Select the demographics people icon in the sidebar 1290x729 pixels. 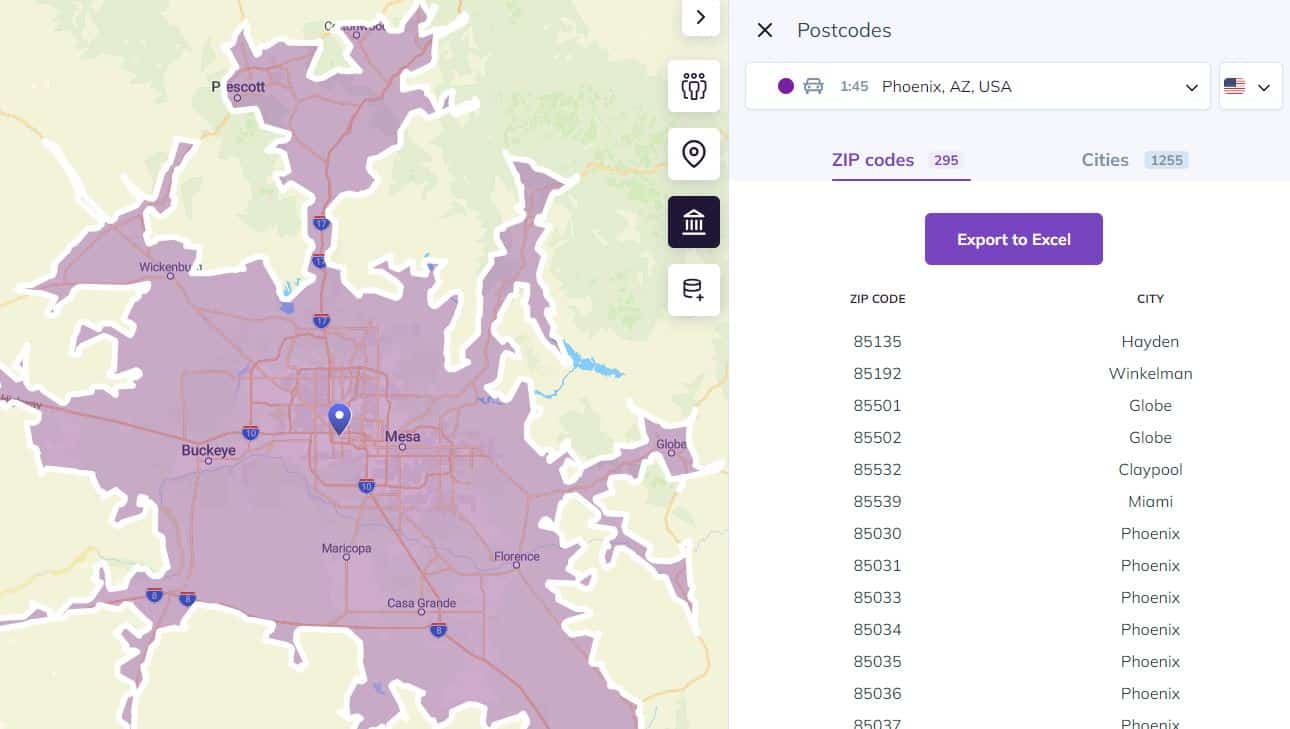(x=694, y=86)
